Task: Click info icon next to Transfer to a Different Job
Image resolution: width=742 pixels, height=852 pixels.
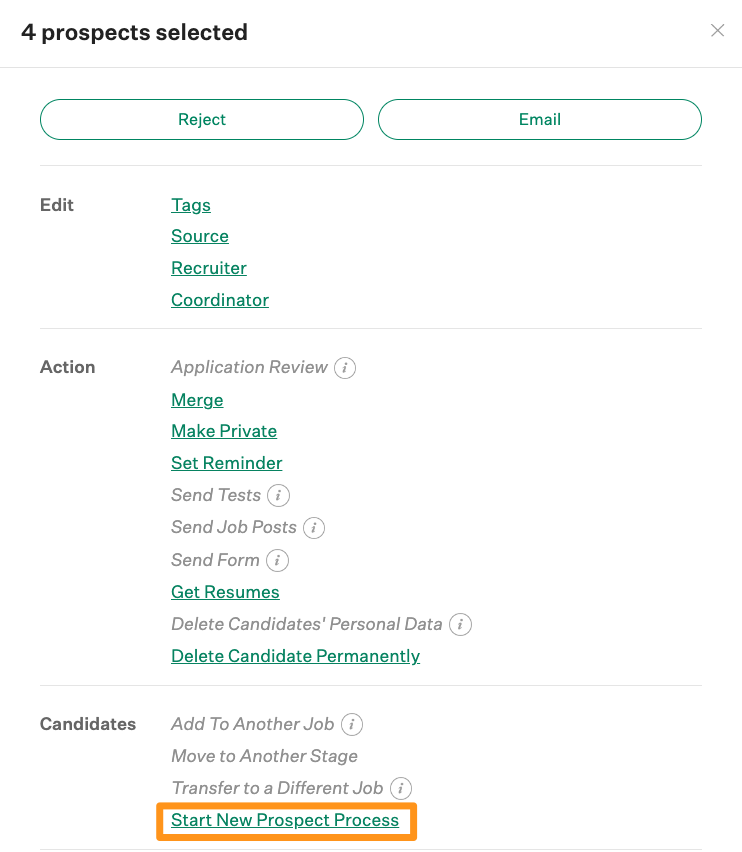Action: pos(401,788)
